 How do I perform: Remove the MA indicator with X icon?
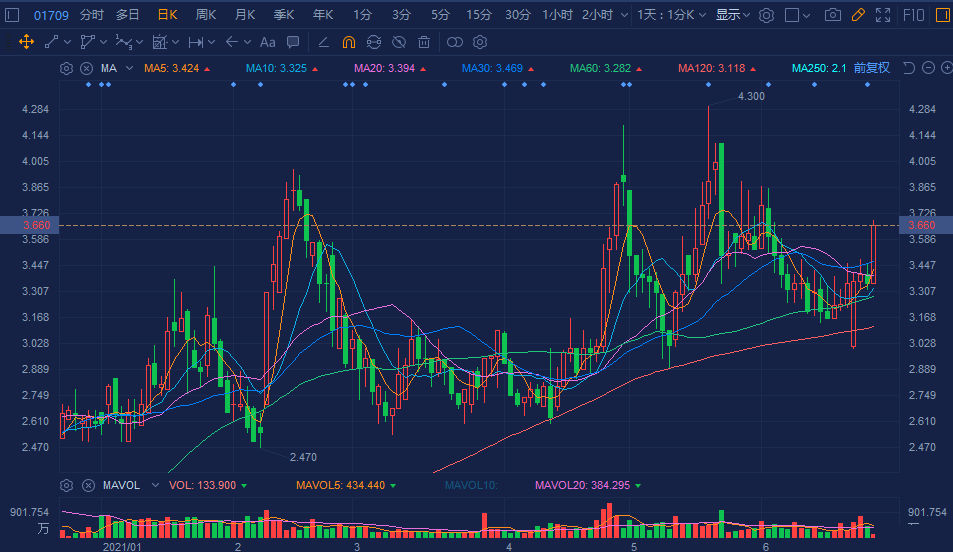tap(87, 68)
